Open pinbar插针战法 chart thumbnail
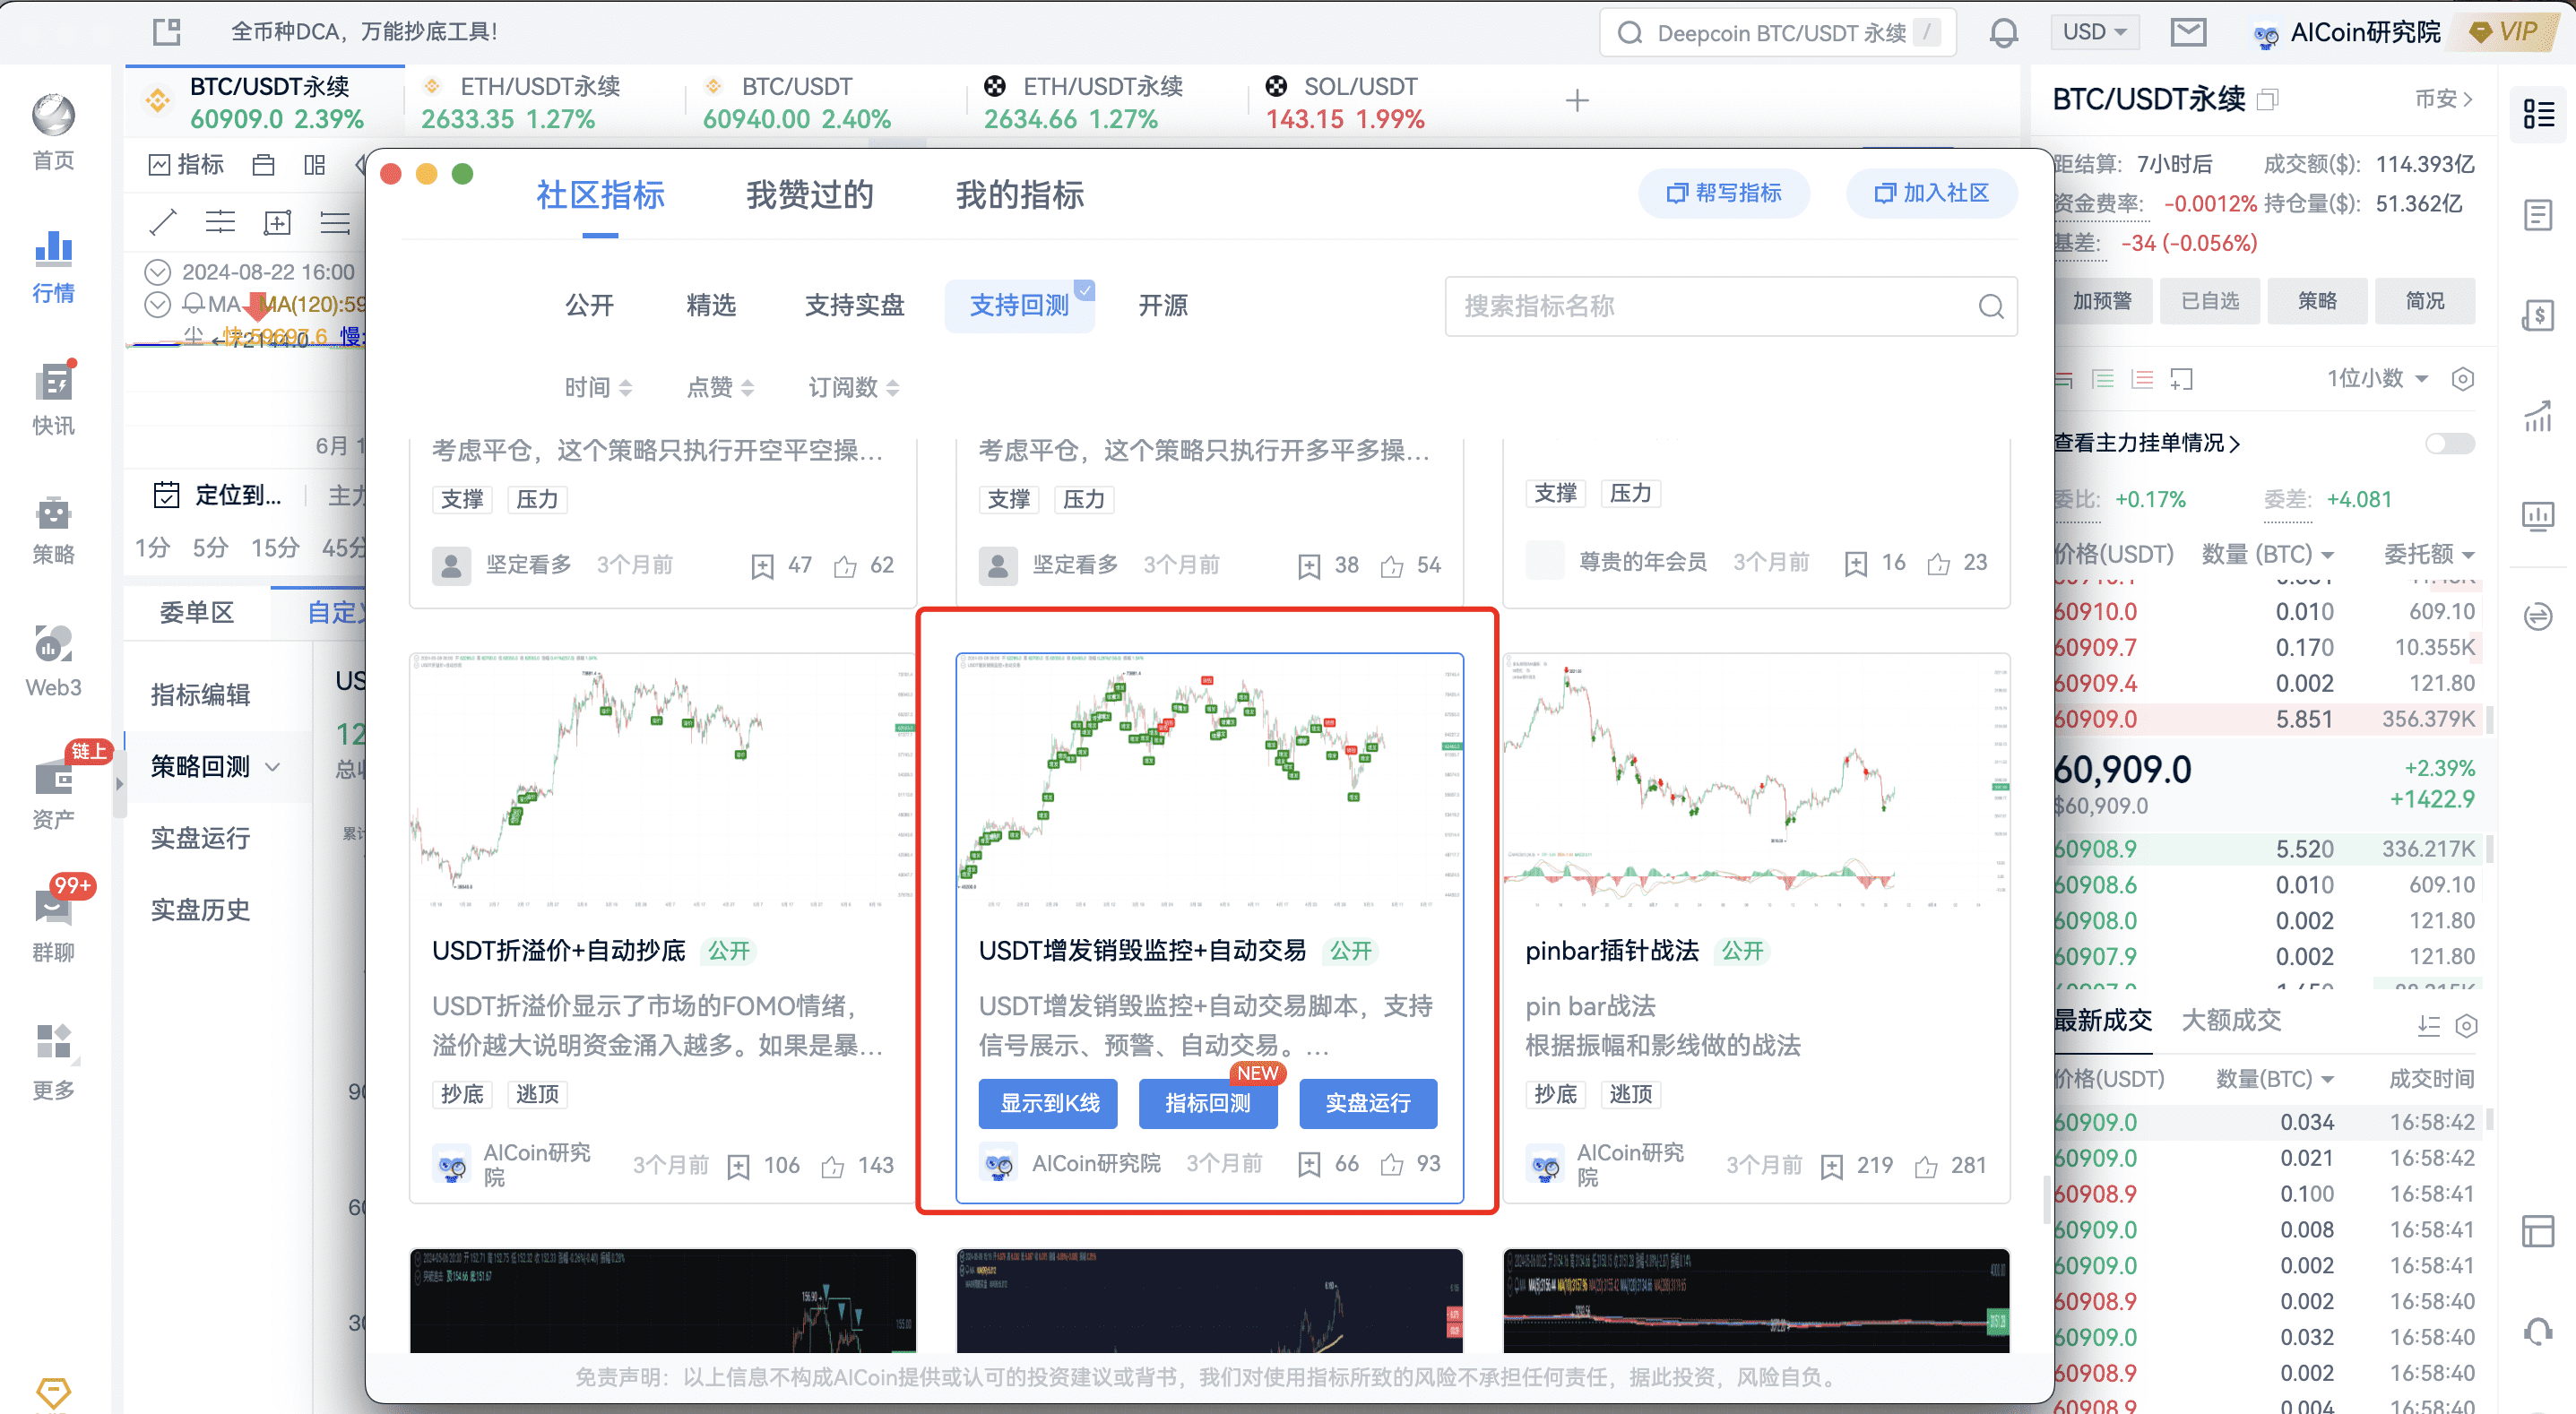The image size is (2576, 1414). pos(1756,782)
